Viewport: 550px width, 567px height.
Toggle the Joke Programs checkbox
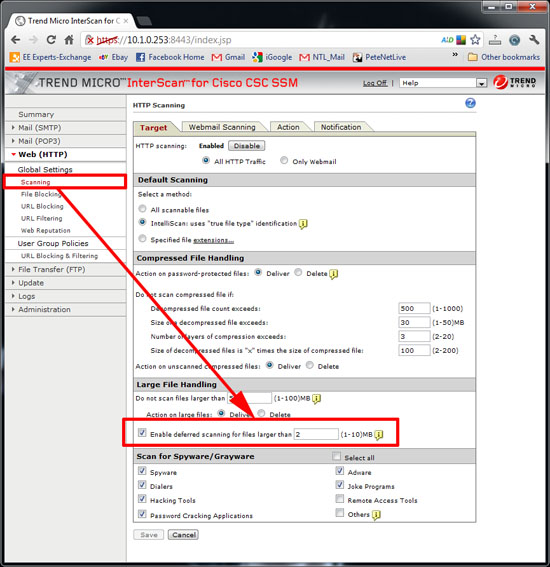(340, 485)
